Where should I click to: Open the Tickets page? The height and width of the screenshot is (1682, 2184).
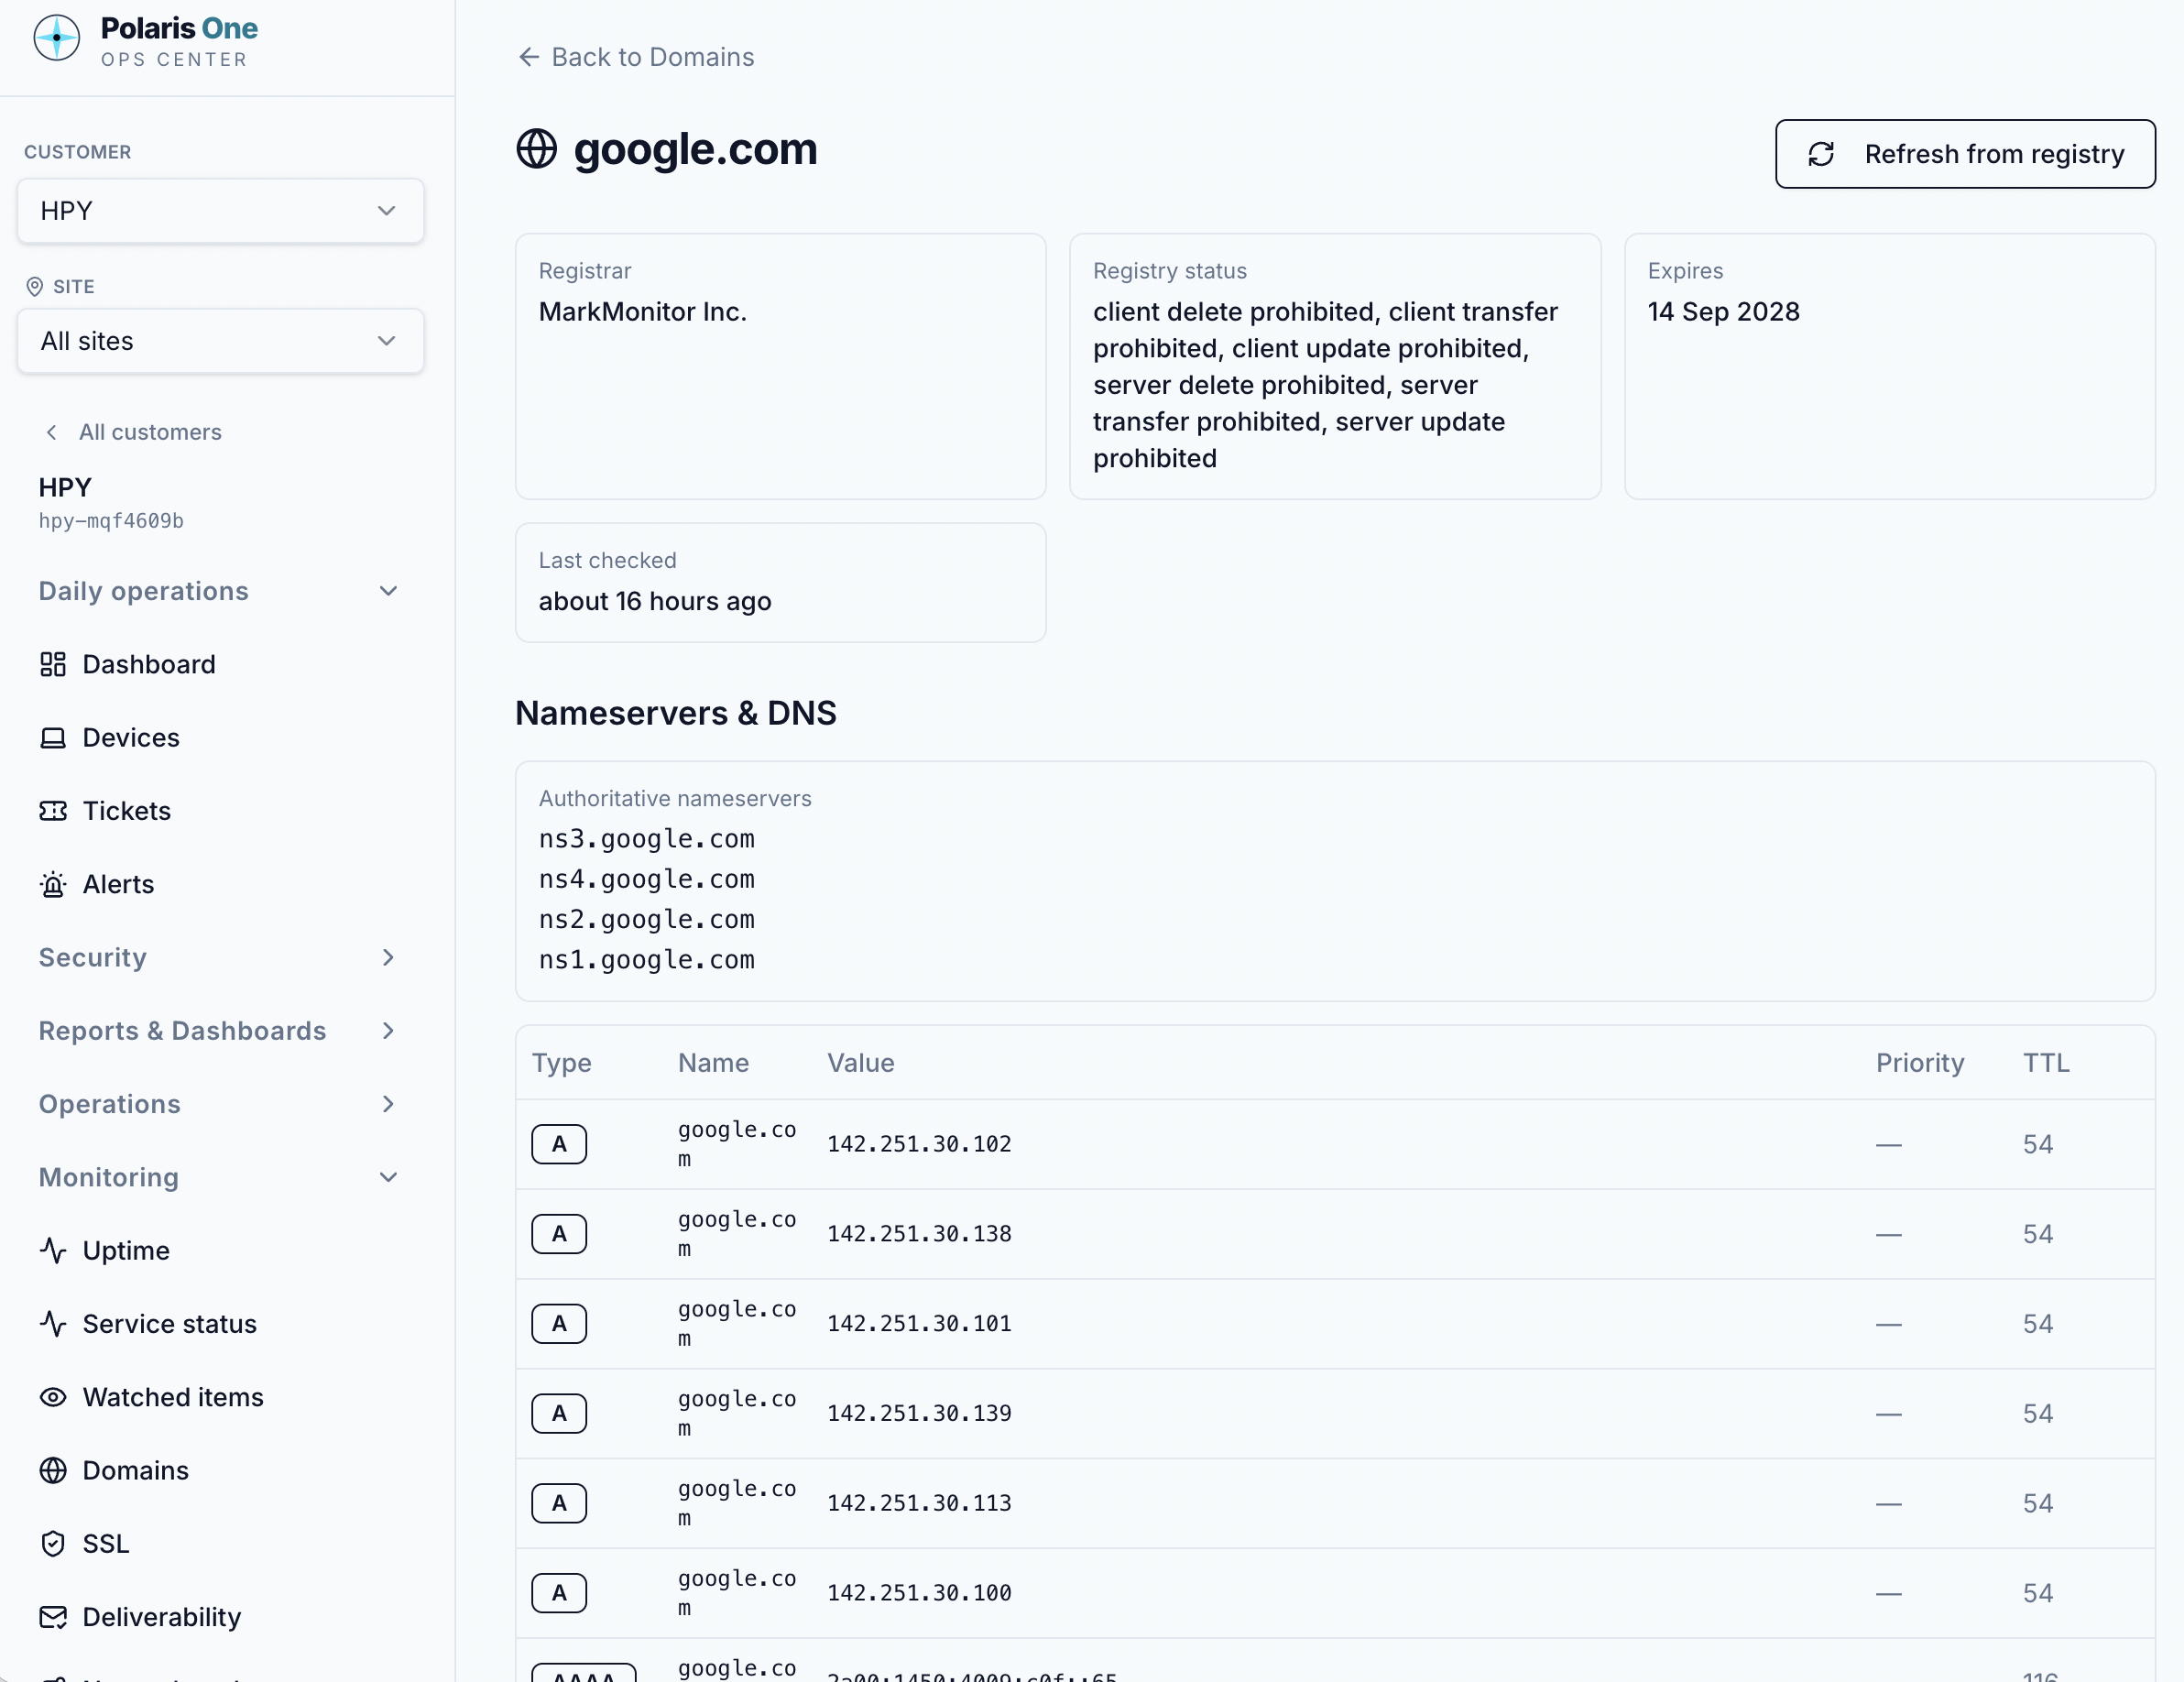[220, 811]
